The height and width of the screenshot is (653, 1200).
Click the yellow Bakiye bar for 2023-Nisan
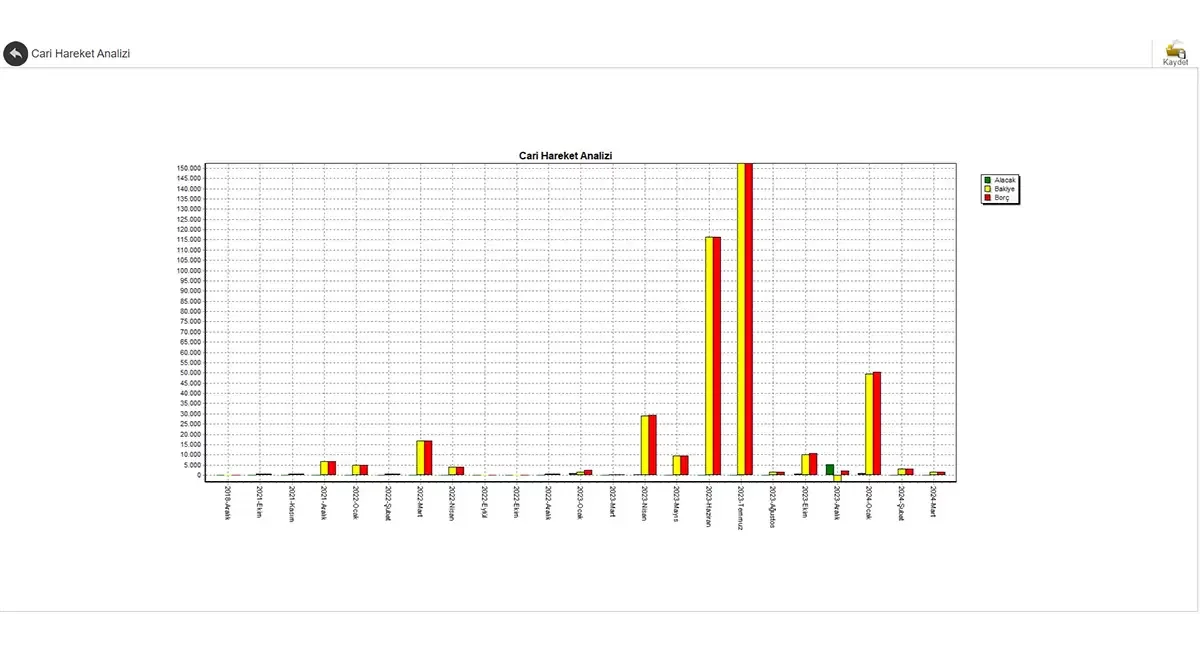coord(645,445)
